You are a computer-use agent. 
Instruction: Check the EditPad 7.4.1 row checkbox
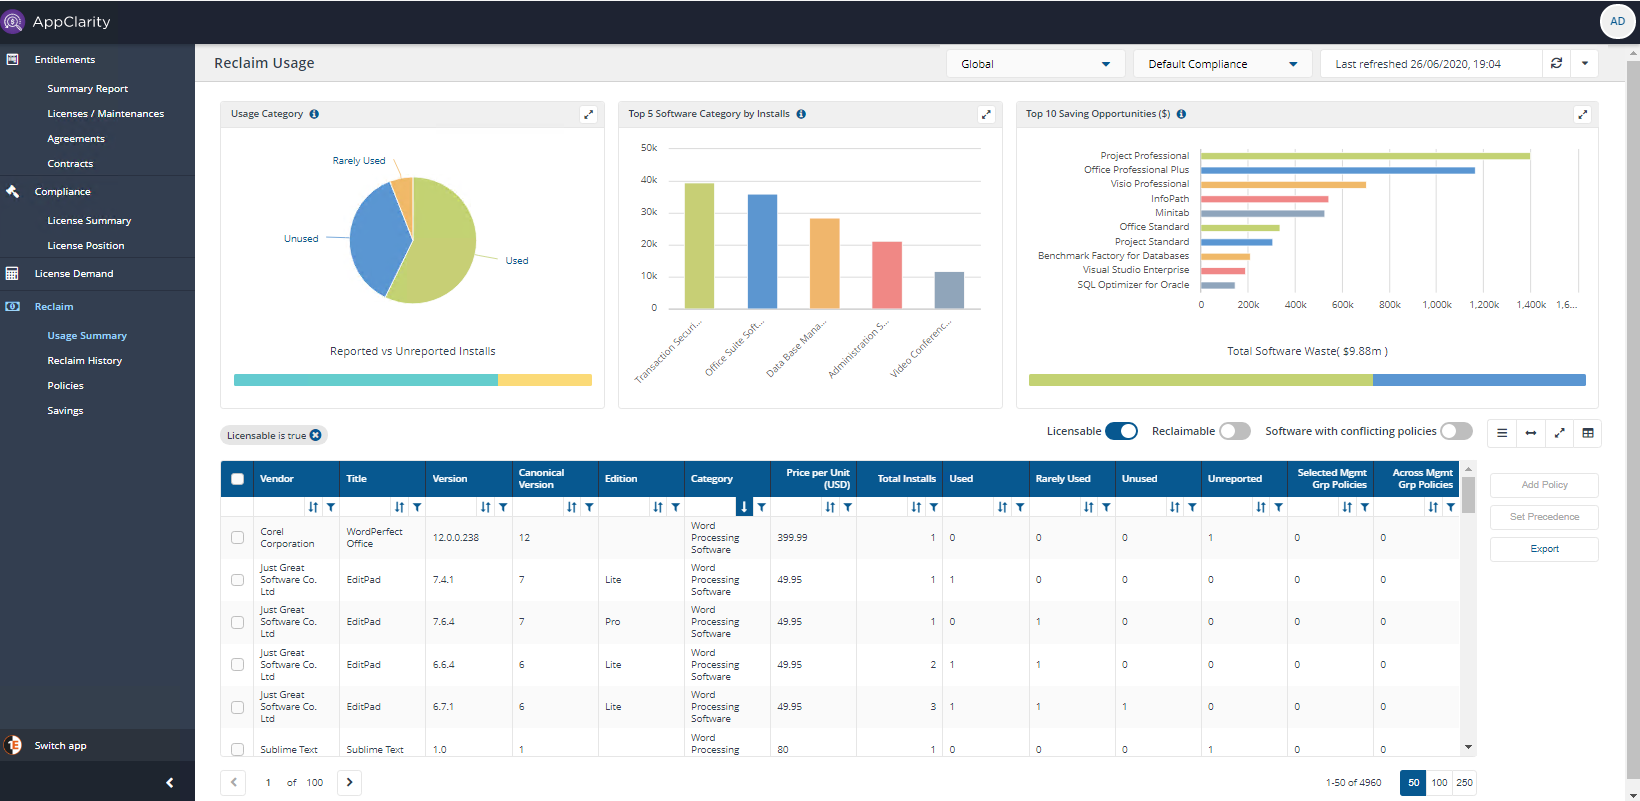click(x=238, y=580)
